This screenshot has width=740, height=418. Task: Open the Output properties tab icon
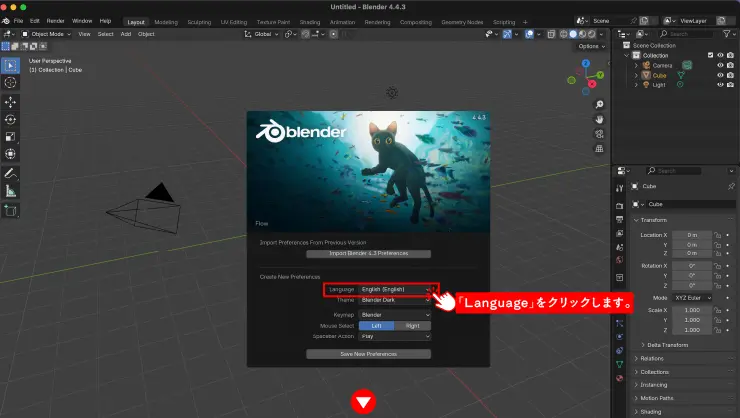pos(620,219)
